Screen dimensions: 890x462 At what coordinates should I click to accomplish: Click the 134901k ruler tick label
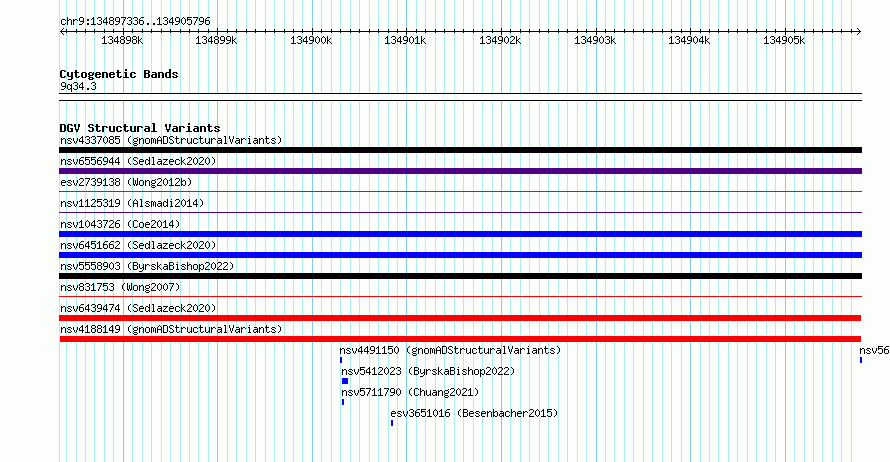coord(405,41)
